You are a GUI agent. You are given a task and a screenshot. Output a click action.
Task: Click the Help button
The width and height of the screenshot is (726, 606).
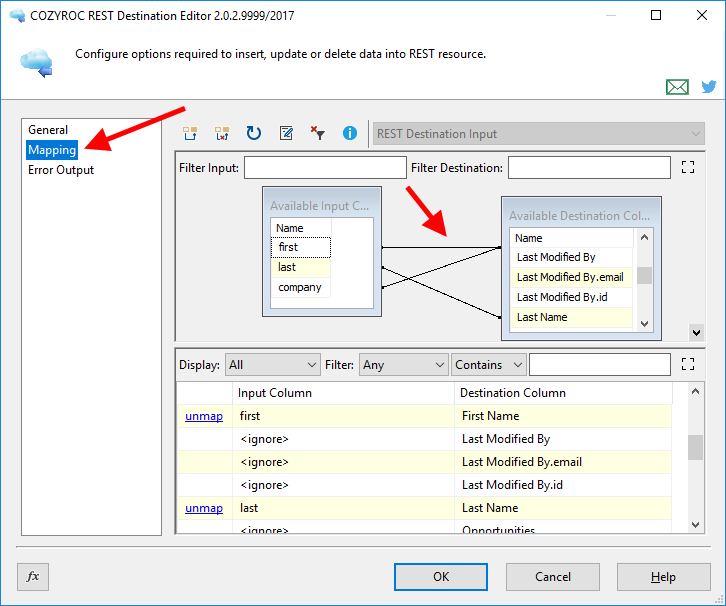[x=663, y=576]
